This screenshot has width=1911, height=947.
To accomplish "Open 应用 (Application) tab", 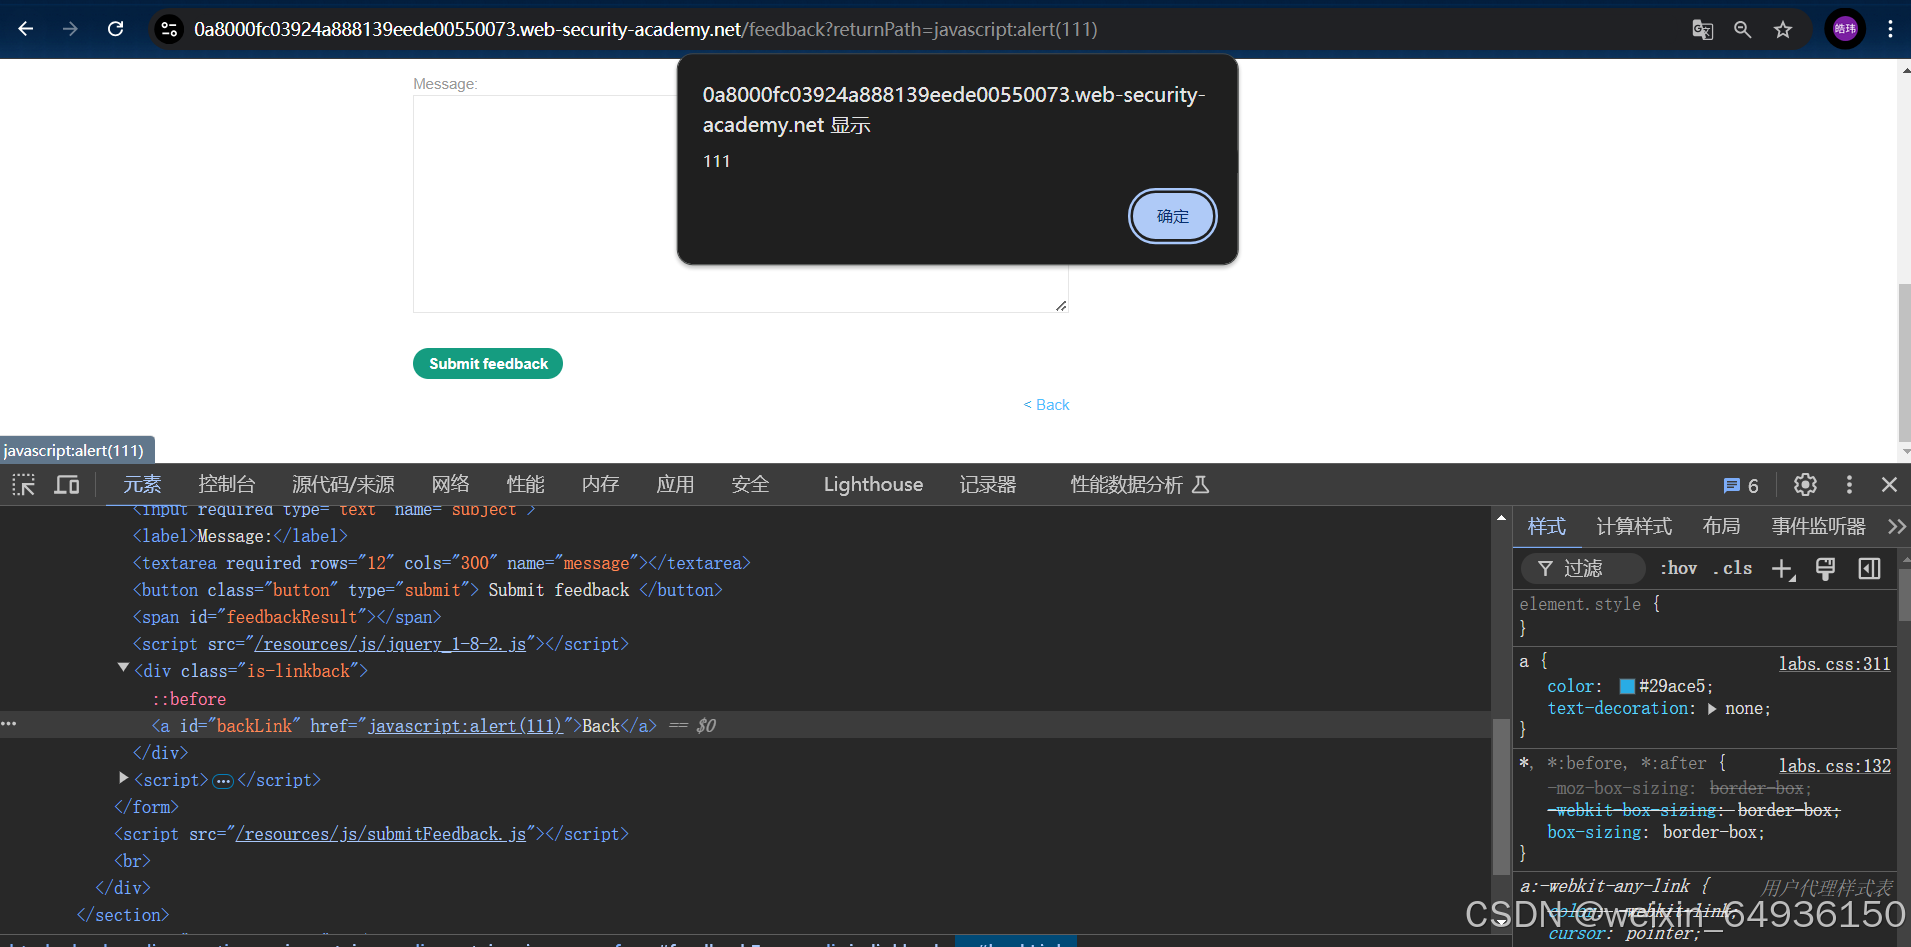I will (675, 485).
